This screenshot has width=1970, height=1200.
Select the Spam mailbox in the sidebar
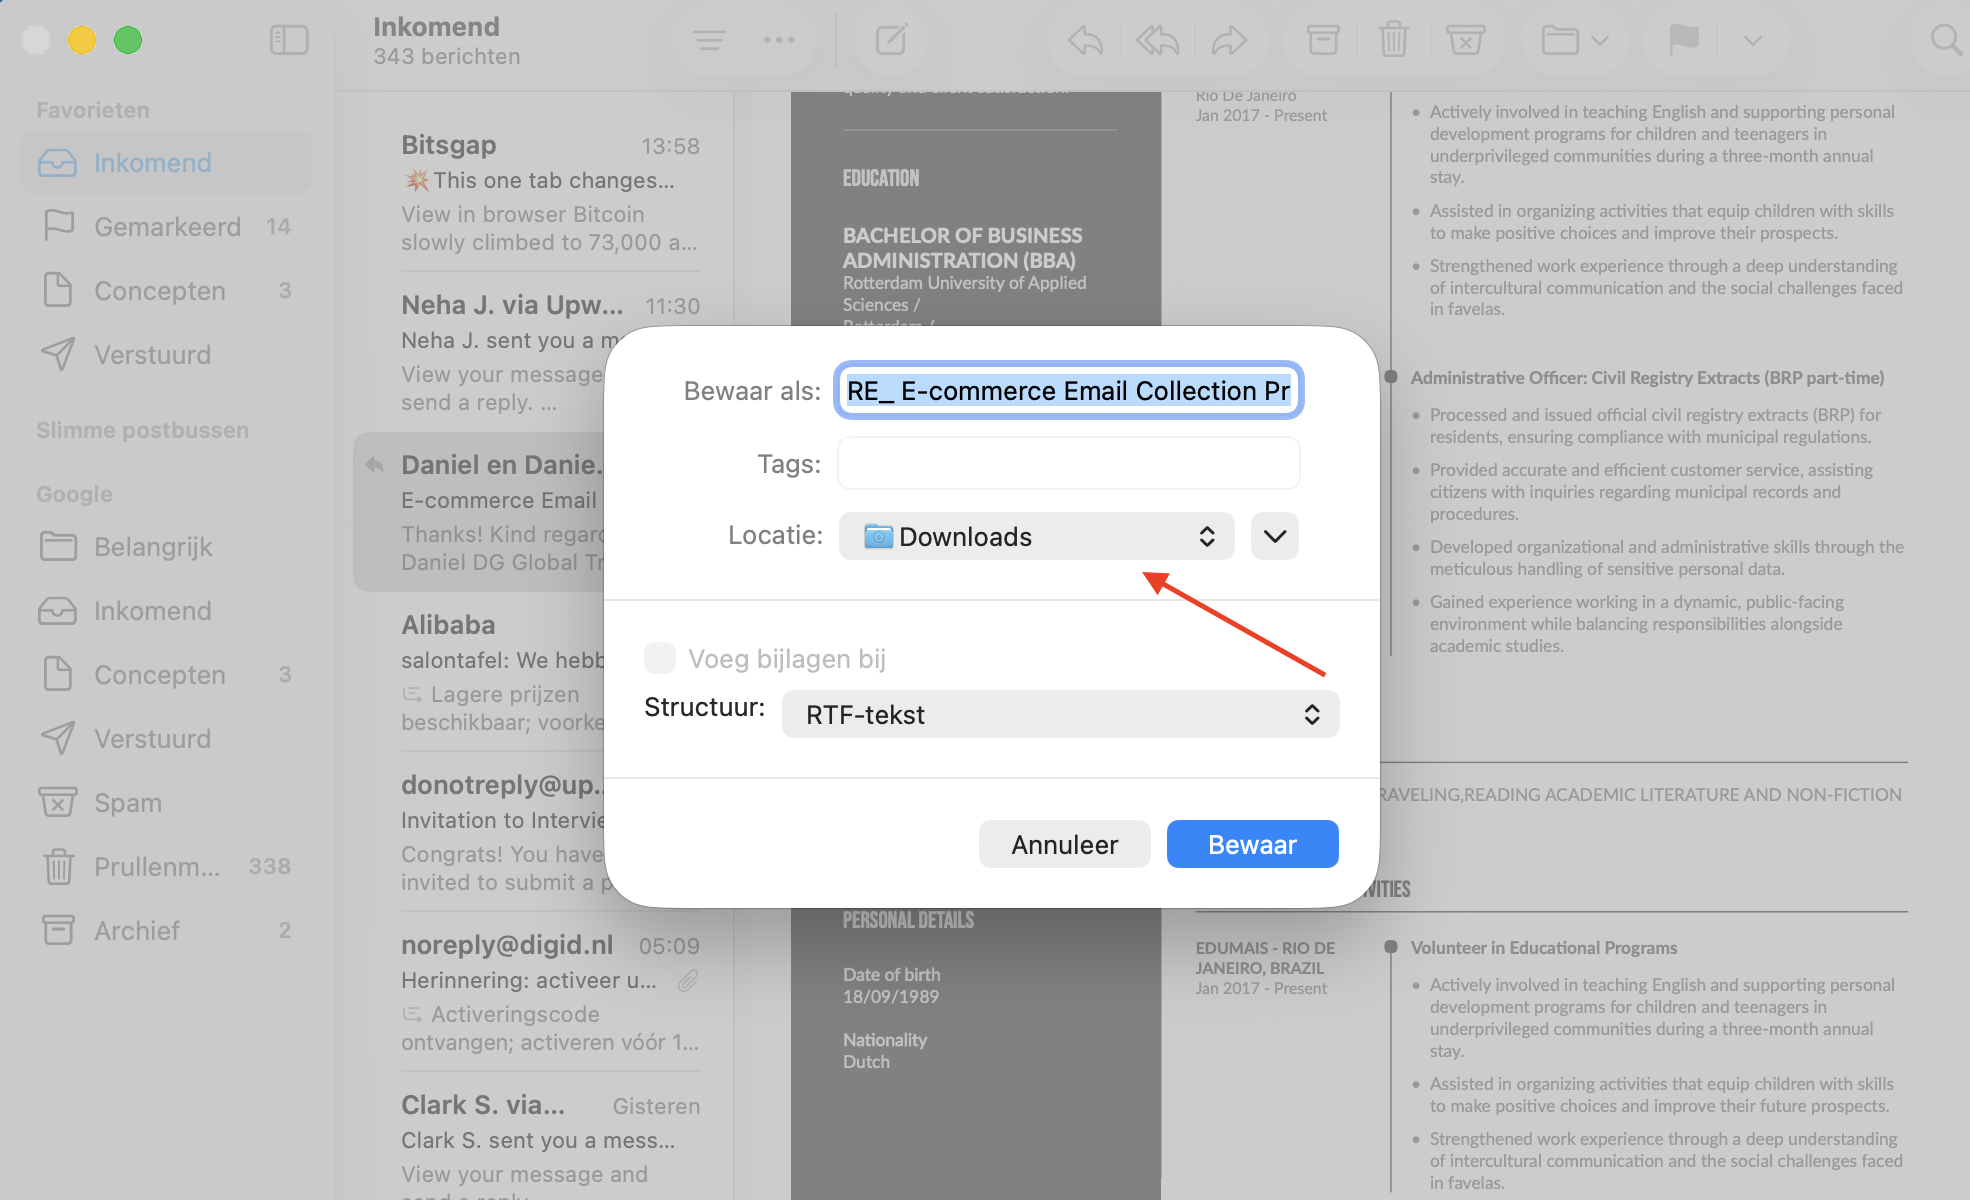point(127,802)
